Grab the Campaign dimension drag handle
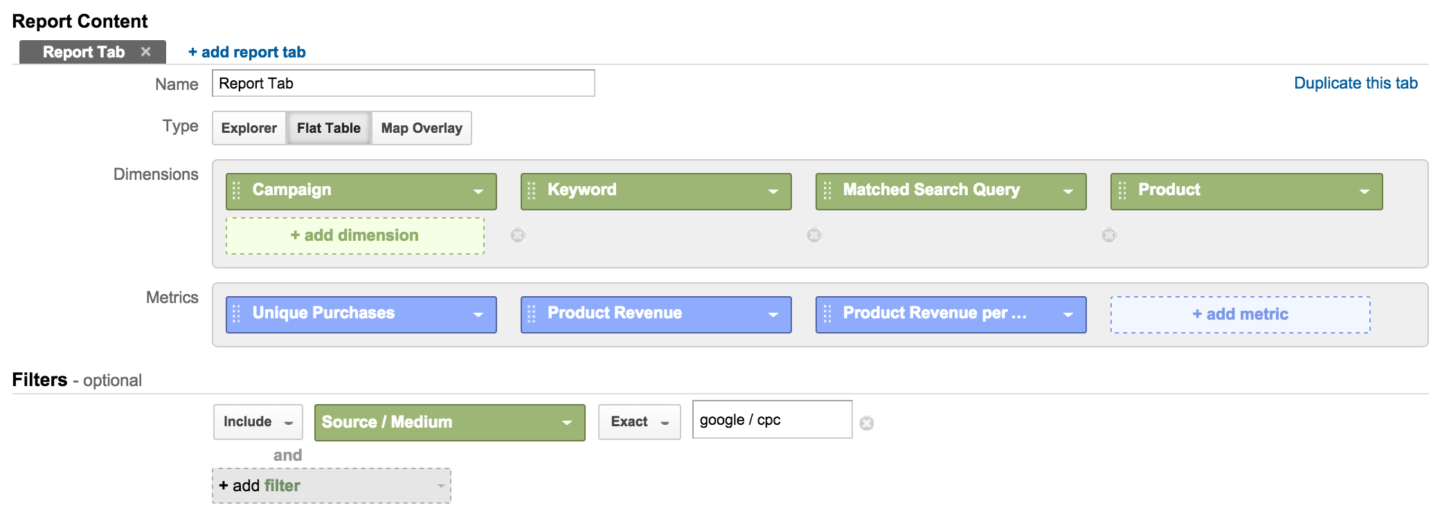 pos(237,191)
